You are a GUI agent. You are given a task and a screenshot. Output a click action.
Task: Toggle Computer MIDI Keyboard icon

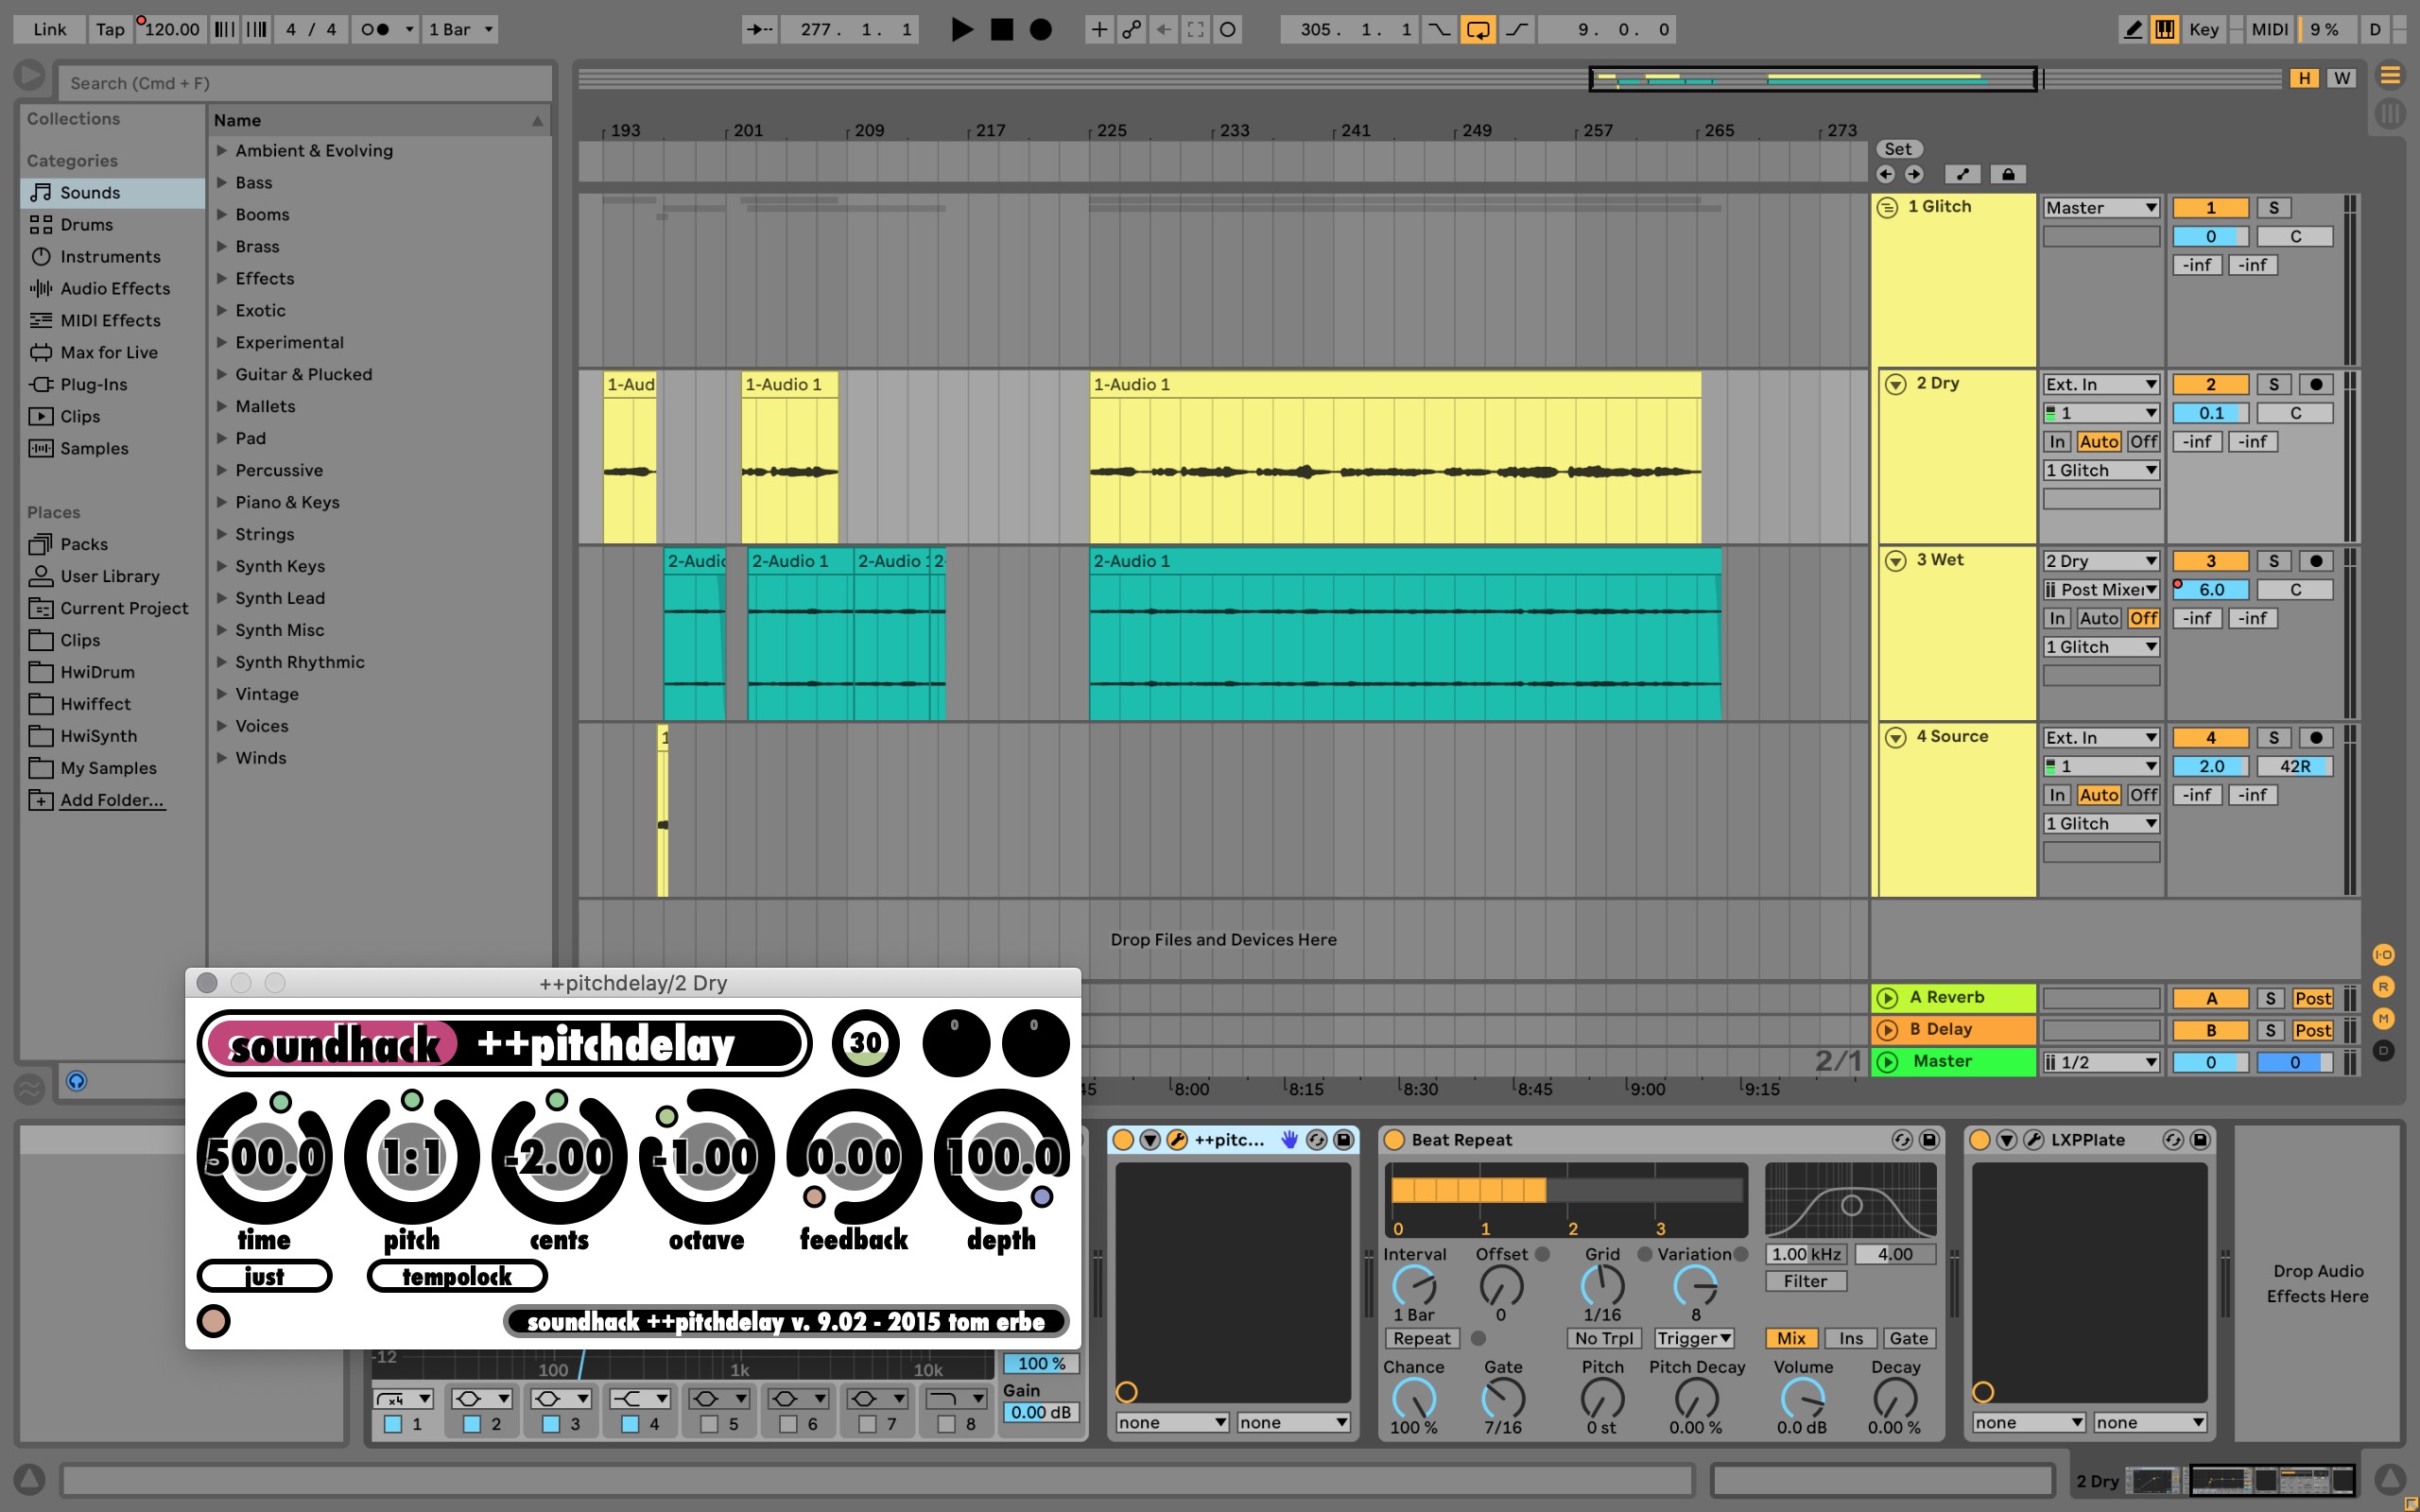(x=2165, y=30)
